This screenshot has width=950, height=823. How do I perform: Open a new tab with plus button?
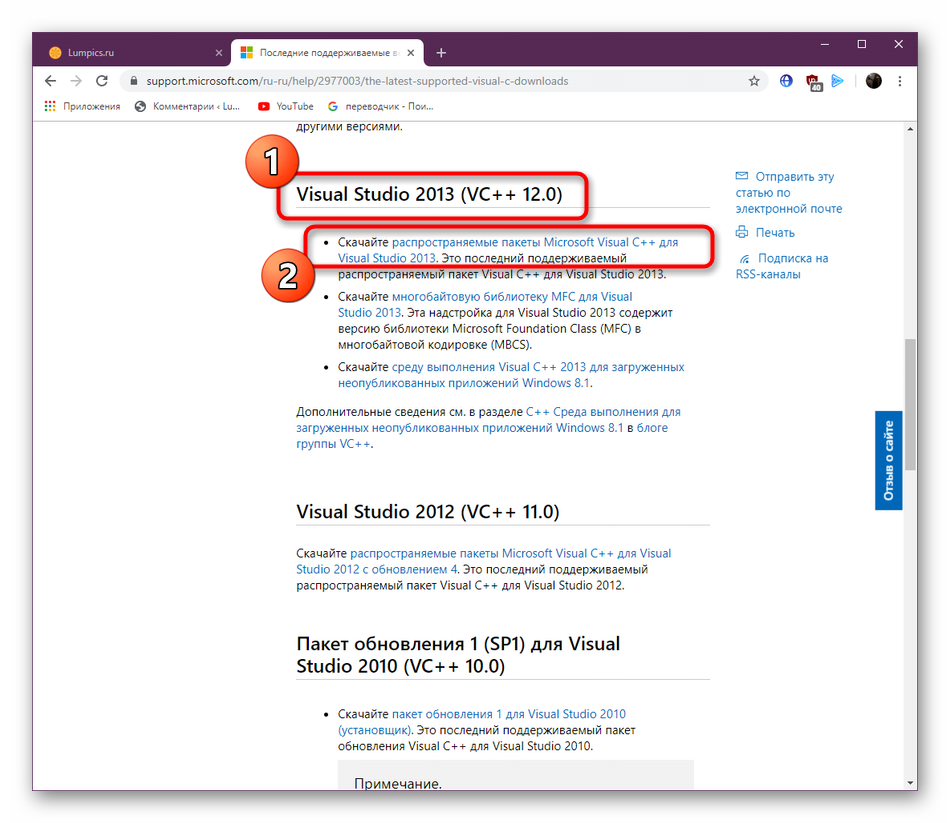tap(441, 53)
